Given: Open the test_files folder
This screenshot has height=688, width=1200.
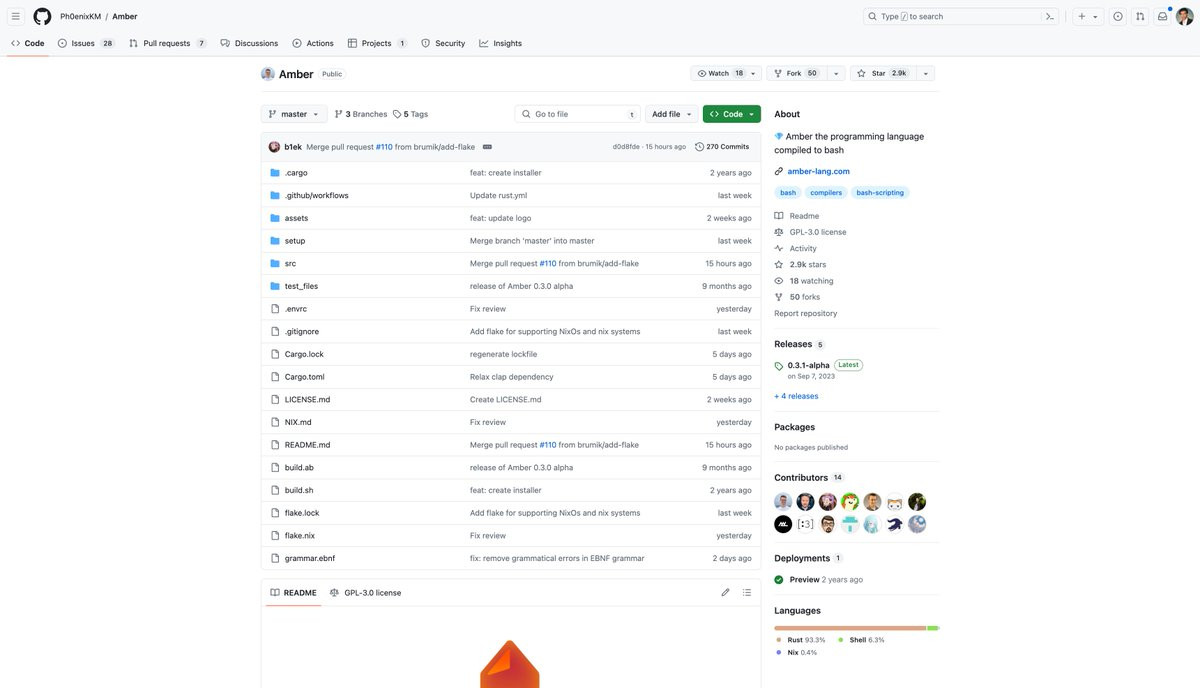Looking at the screenshot, I should click(301, 286).
